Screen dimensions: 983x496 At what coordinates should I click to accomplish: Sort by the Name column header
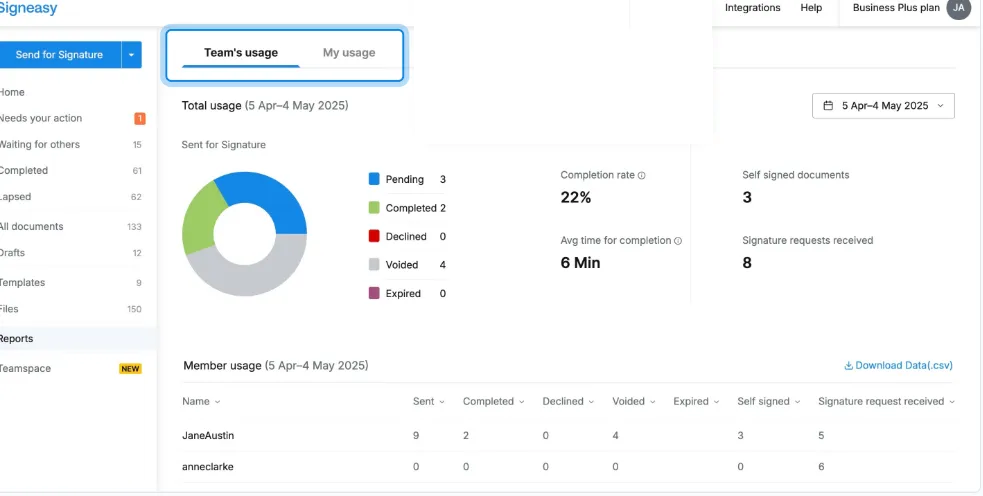point(201,401)
